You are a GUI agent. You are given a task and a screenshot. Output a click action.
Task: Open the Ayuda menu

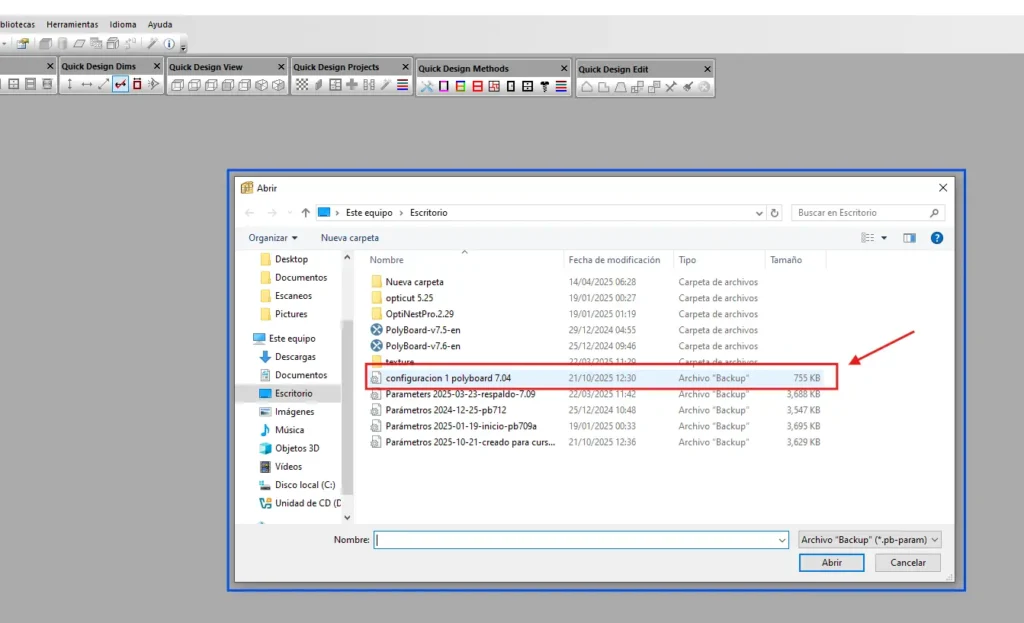pos(159,24)
